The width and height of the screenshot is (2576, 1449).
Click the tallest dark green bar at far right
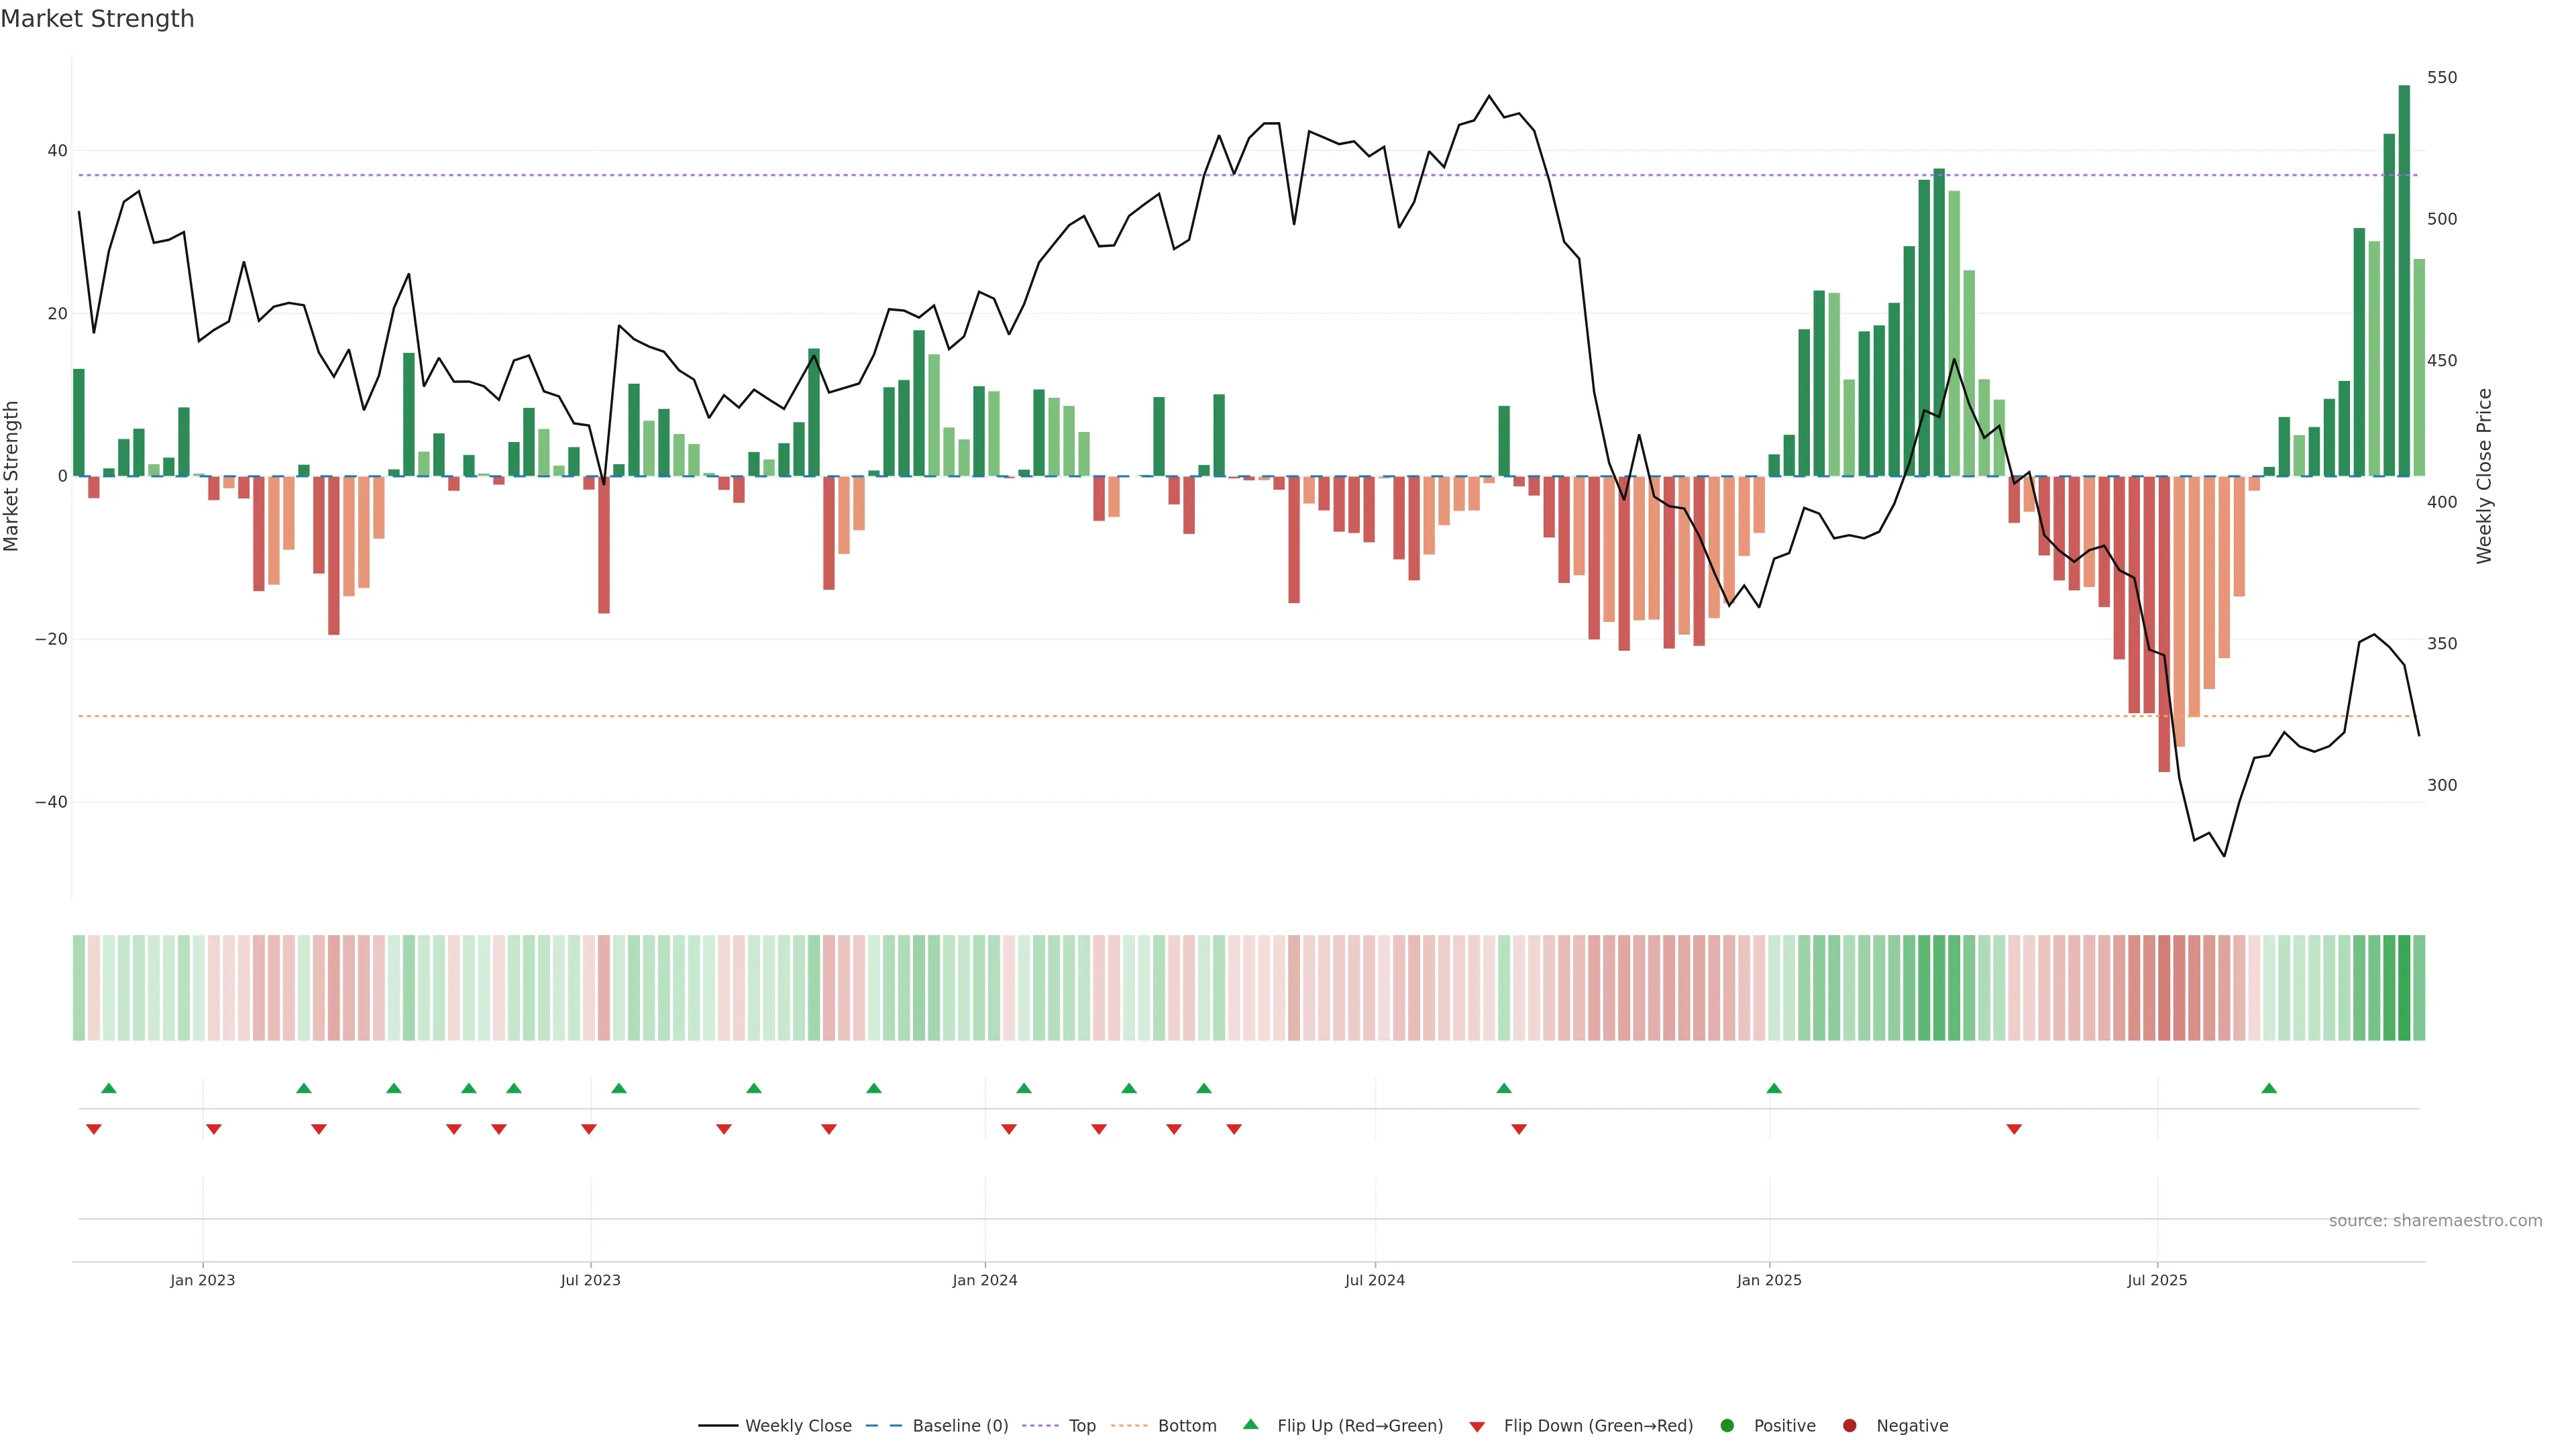pyautogui.click(x=2404, y=280)
